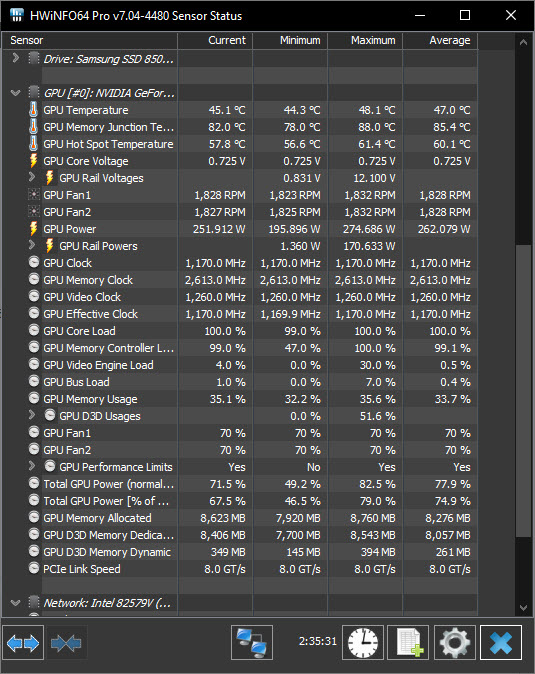Expand GPU Rail Powers sub-items
The image size is (535, 674).
[x=32, y=245]
